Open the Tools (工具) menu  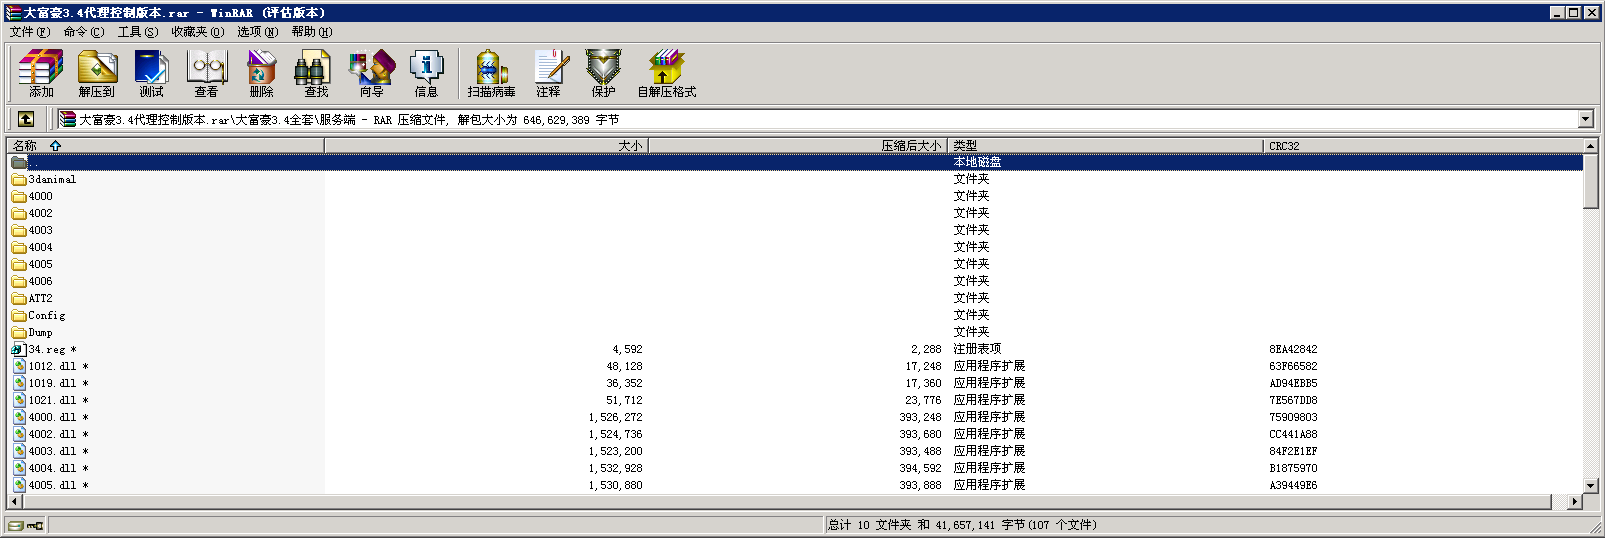tap(137, 32)
